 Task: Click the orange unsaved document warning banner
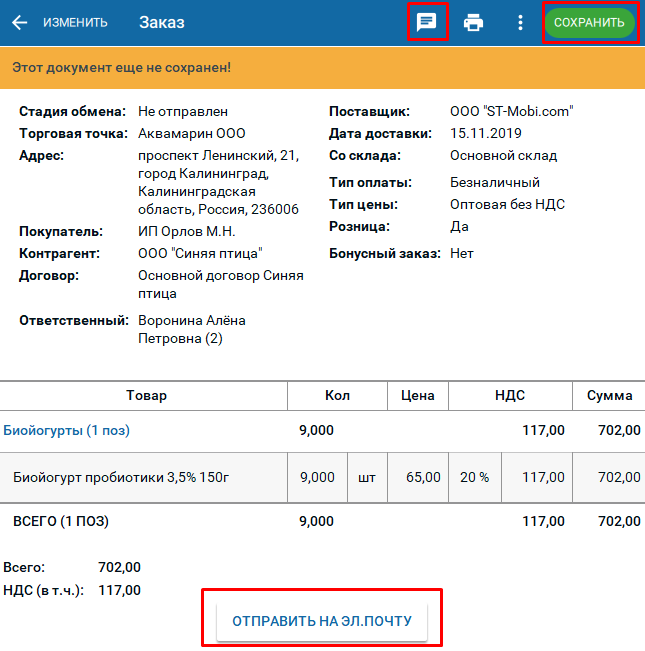pos(322,68)
